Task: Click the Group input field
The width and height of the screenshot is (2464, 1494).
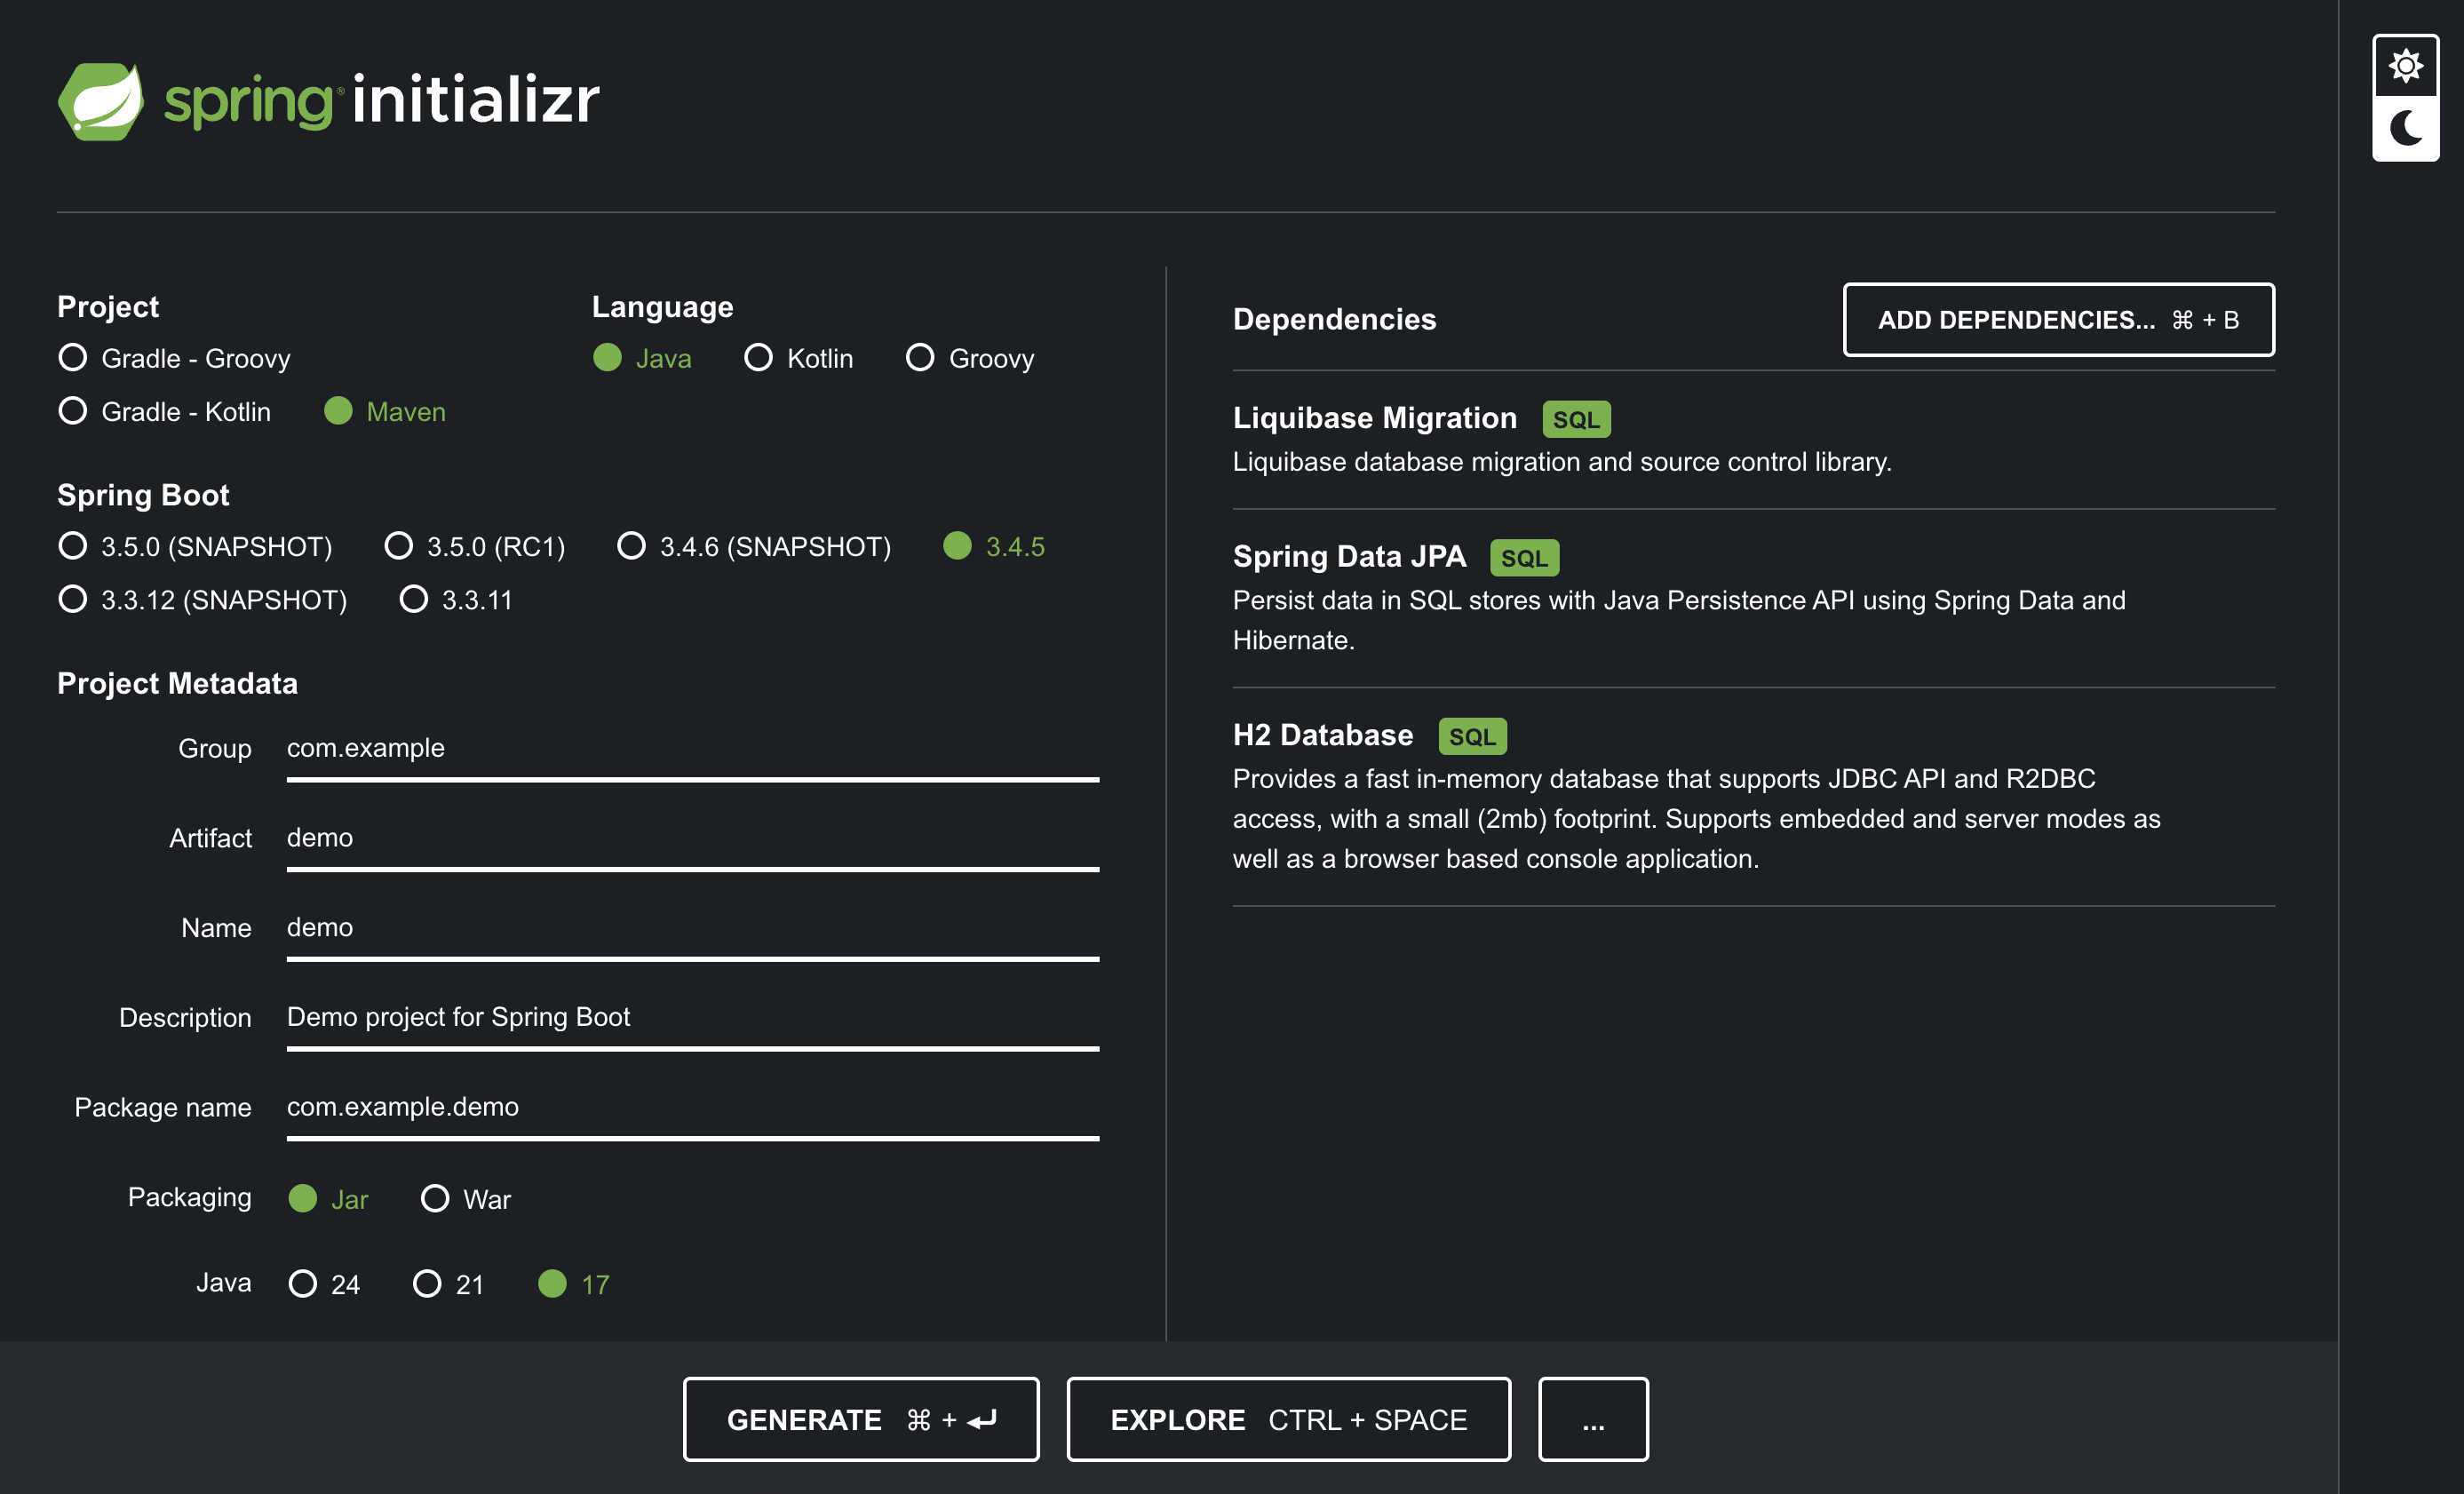Action: click(692, 749)
